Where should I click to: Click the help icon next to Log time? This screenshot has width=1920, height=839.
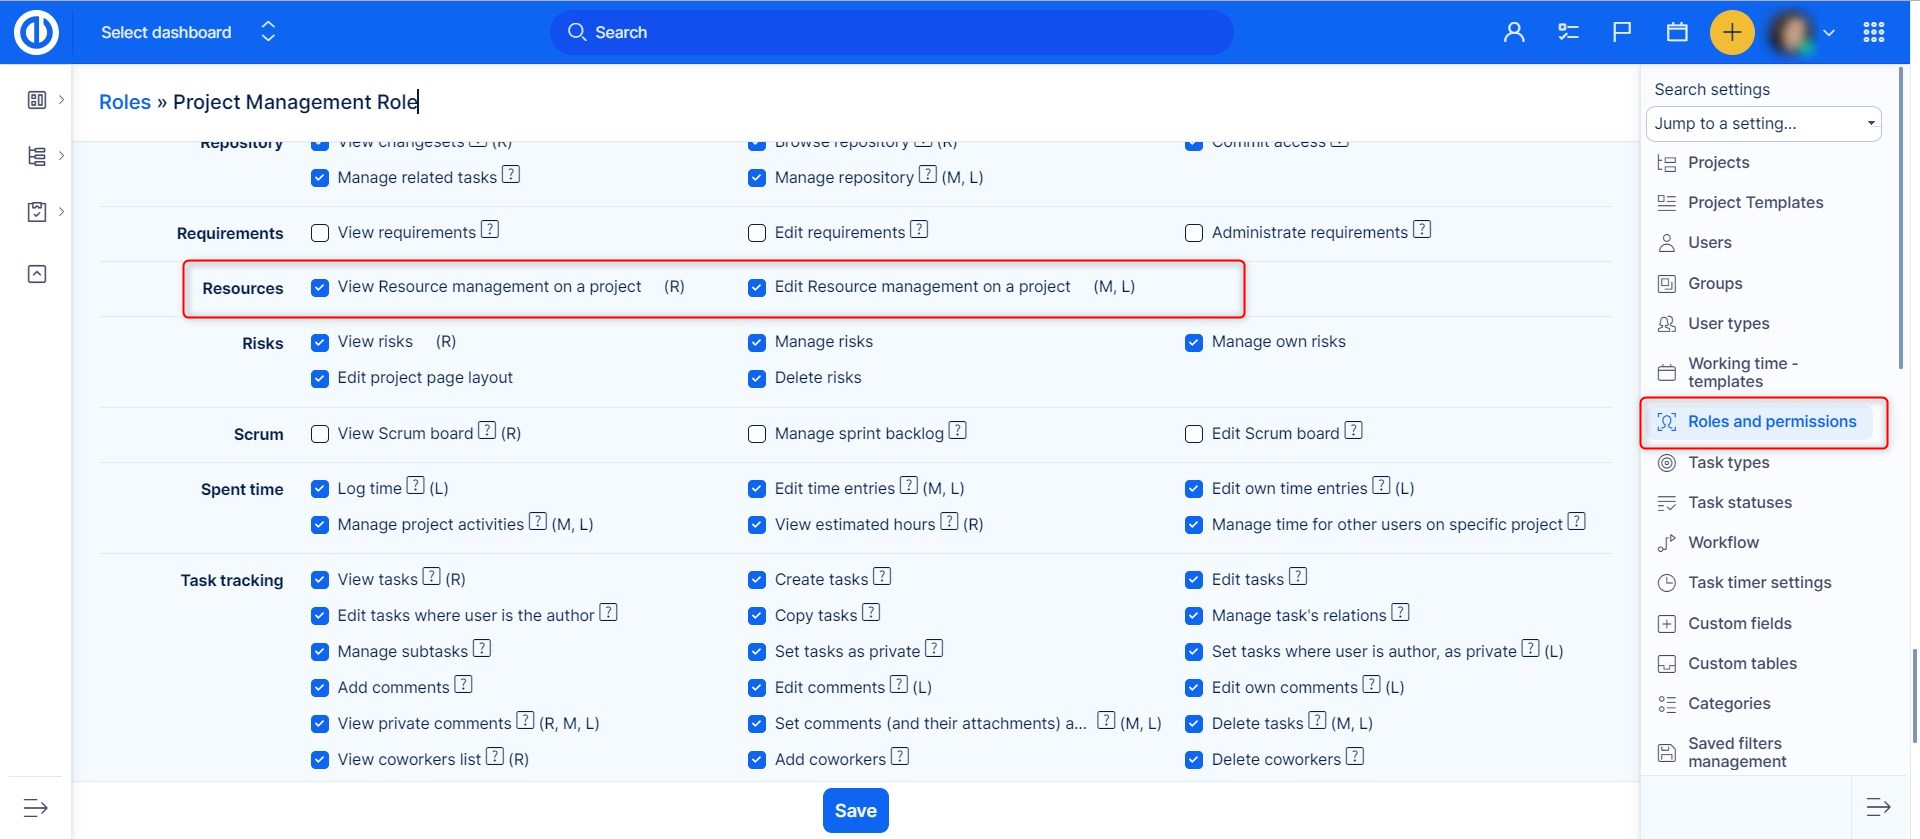click(415, 487)
